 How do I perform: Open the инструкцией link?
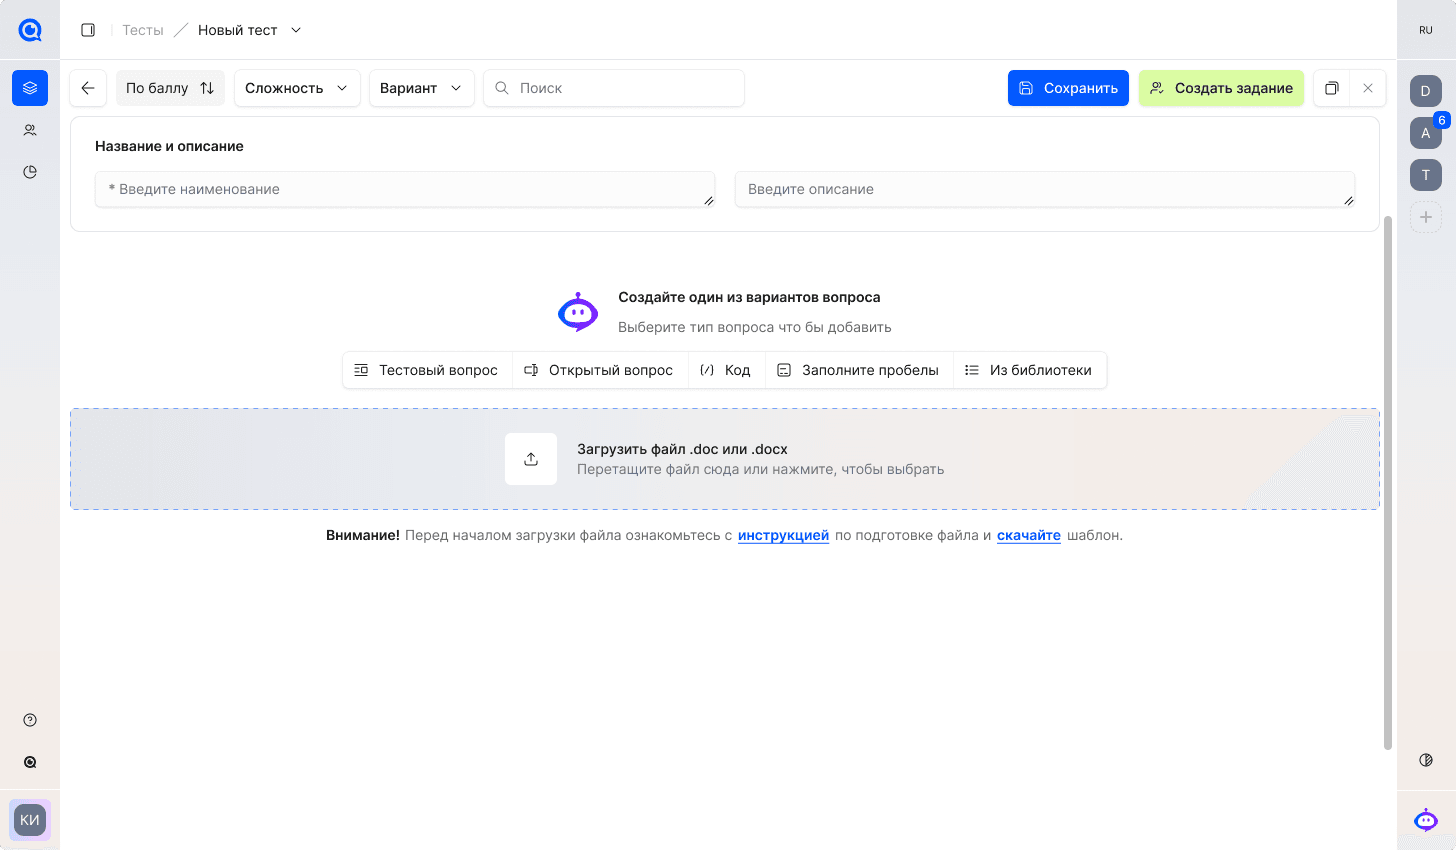783,535
